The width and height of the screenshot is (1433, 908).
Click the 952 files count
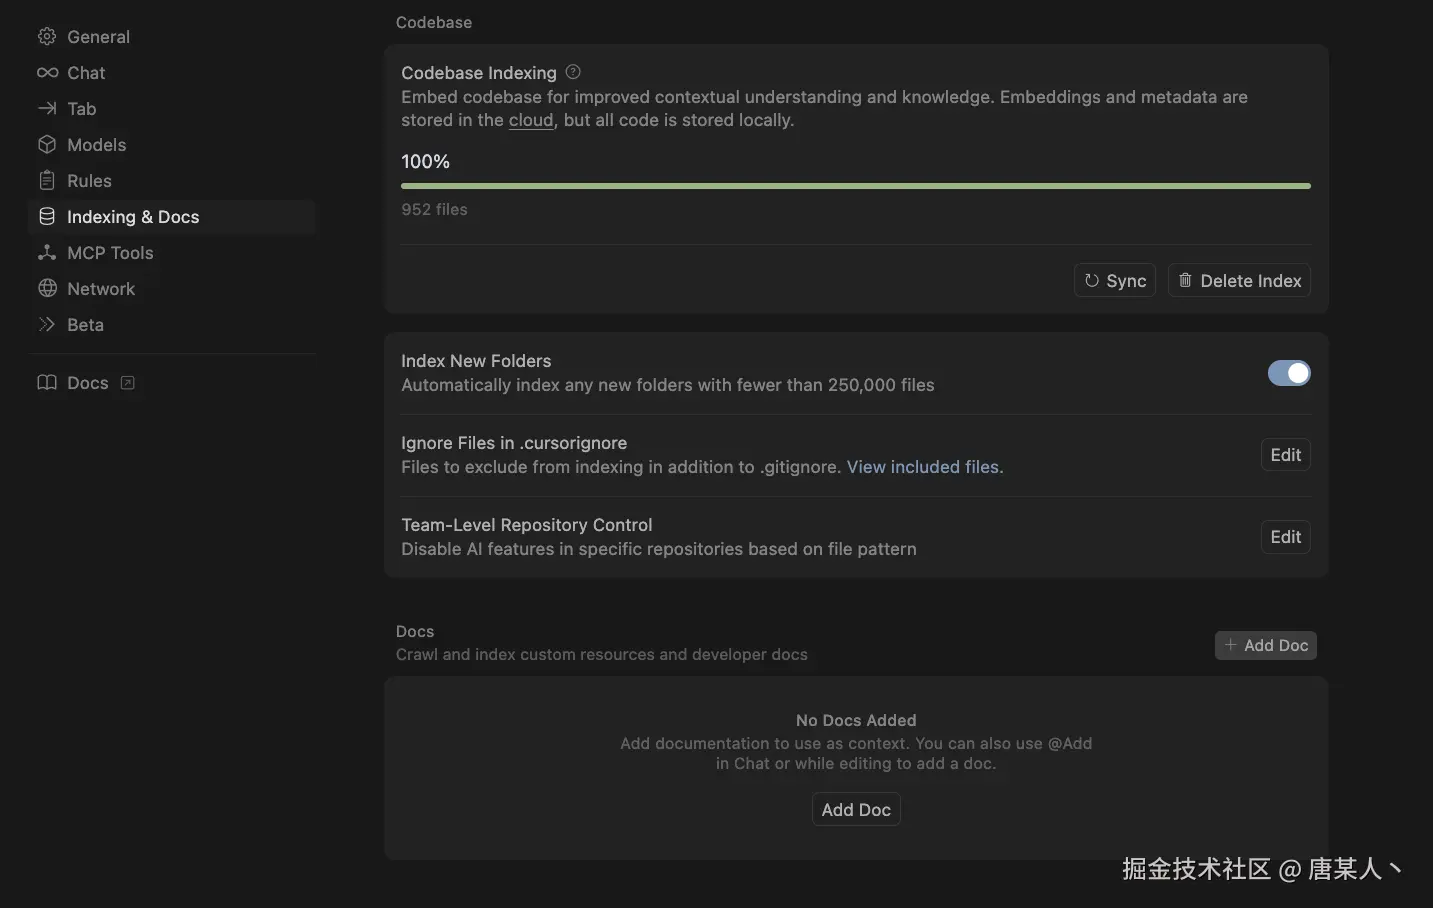coord(434,209)
